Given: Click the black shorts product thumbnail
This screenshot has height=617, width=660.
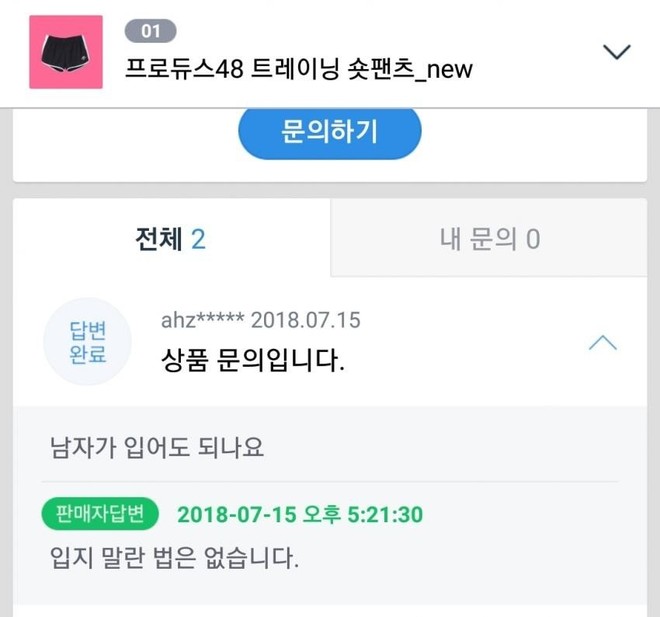Looking at the screenshot, I should tap(66, 52).
